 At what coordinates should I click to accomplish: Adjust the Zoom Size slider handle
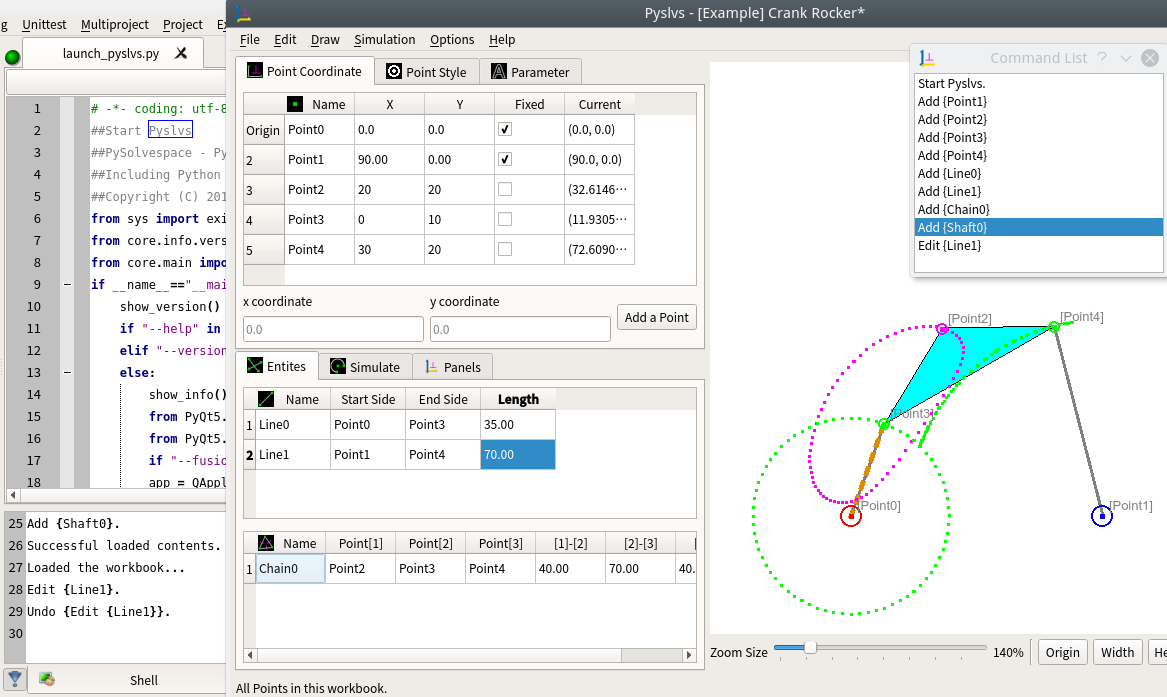810,648
